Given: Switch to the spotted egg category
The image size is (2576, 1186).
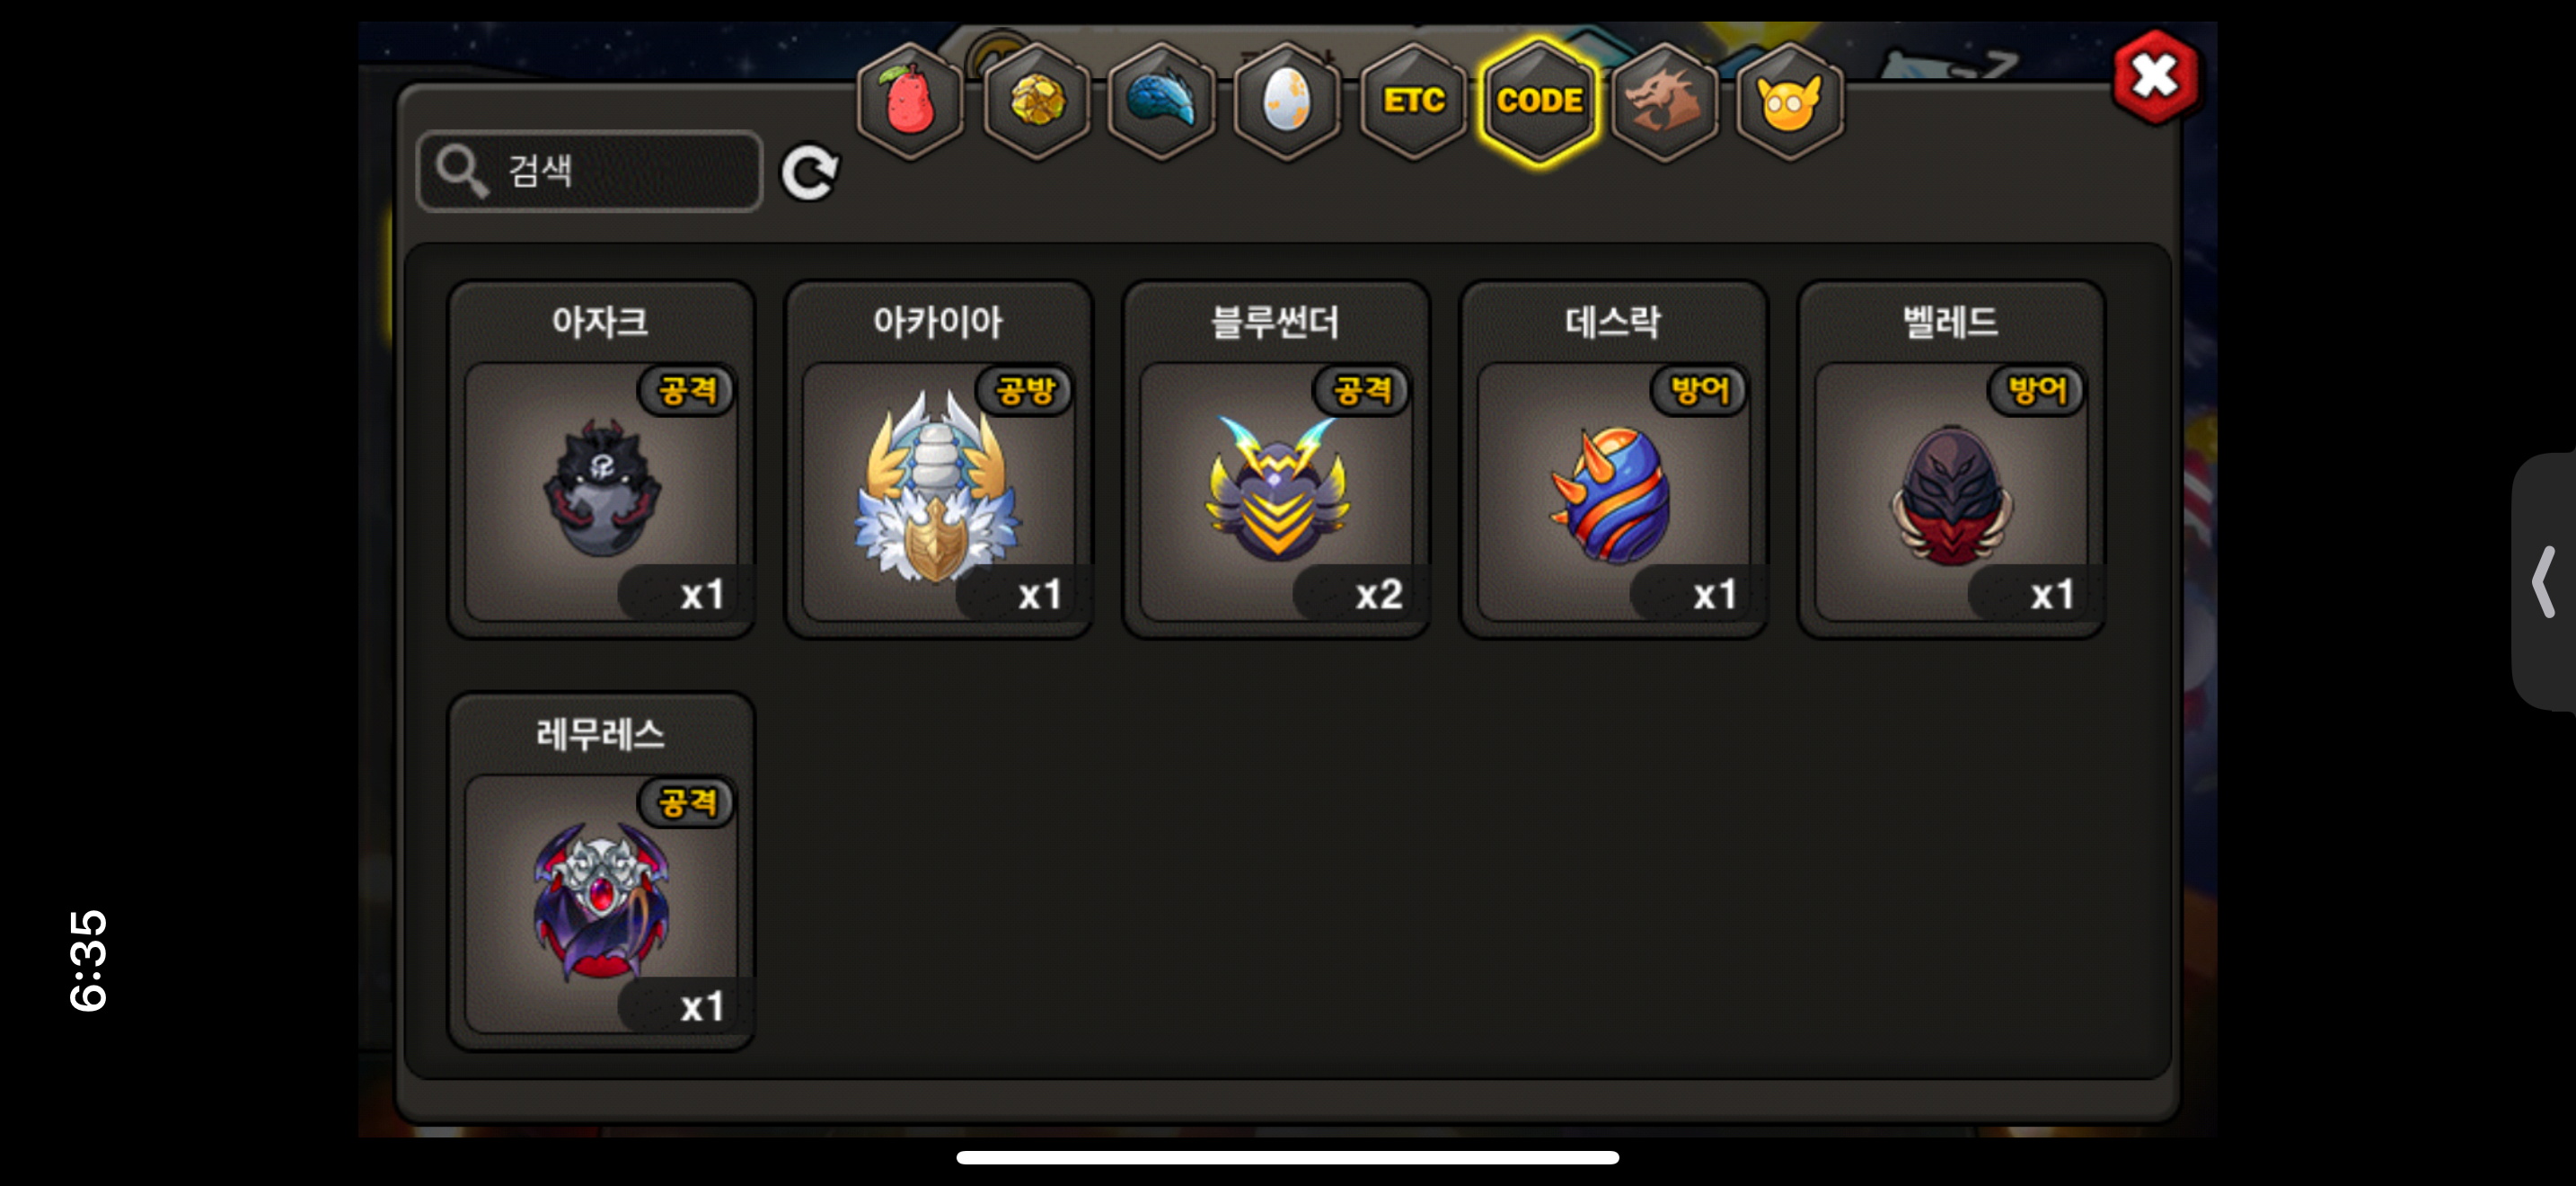Looking at the screenshot, I should tap(1287, 101).
